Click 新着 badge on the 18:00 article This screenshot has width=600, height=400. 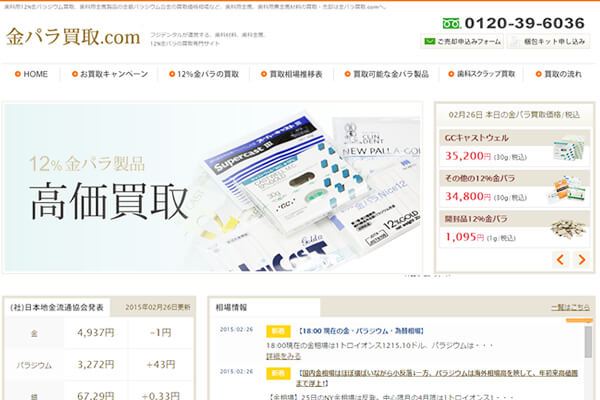pos(278,331)
